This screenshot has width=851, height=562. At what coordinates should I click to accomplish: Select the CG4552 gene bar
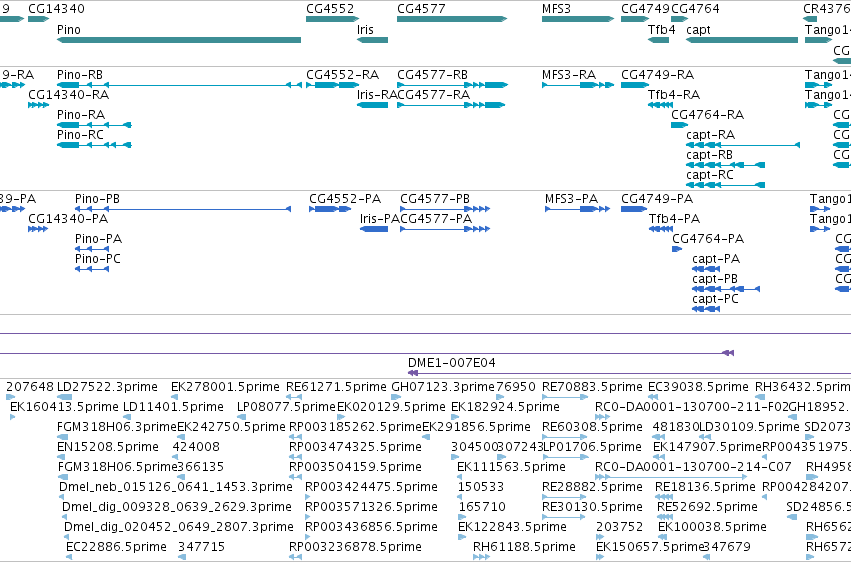click(x=332, y=19)
